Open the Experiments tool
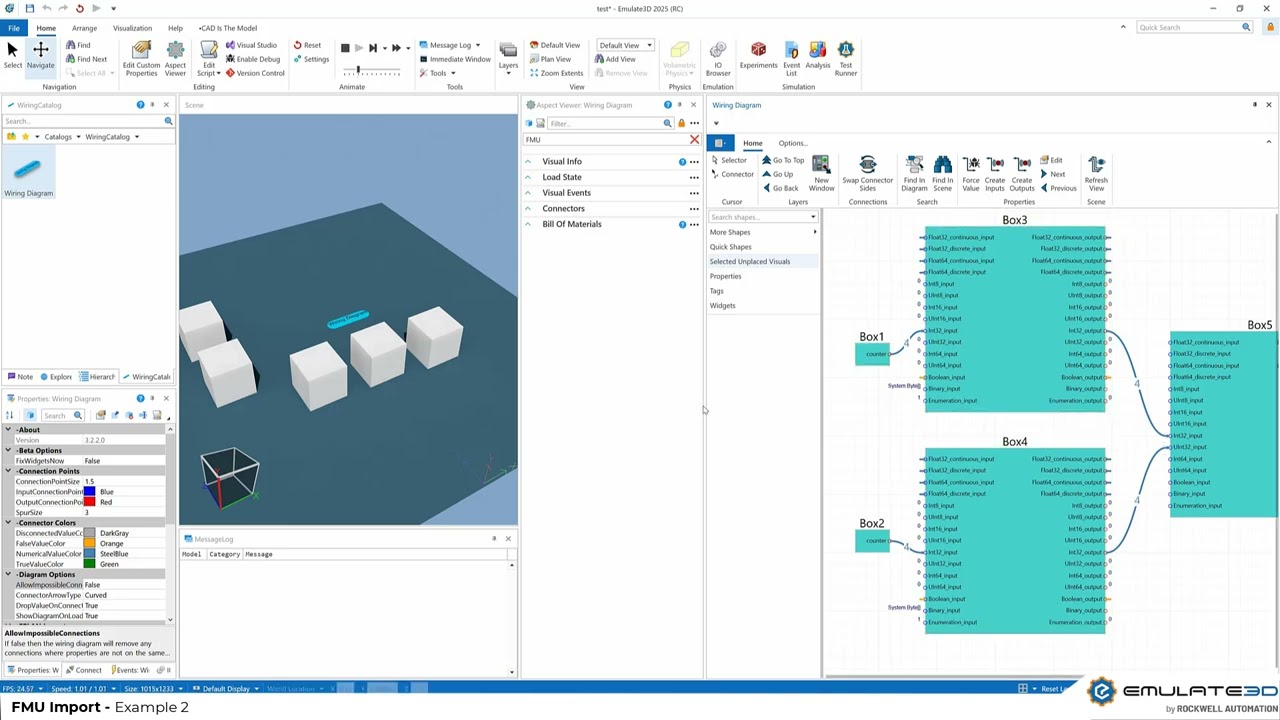 (758, 55)
